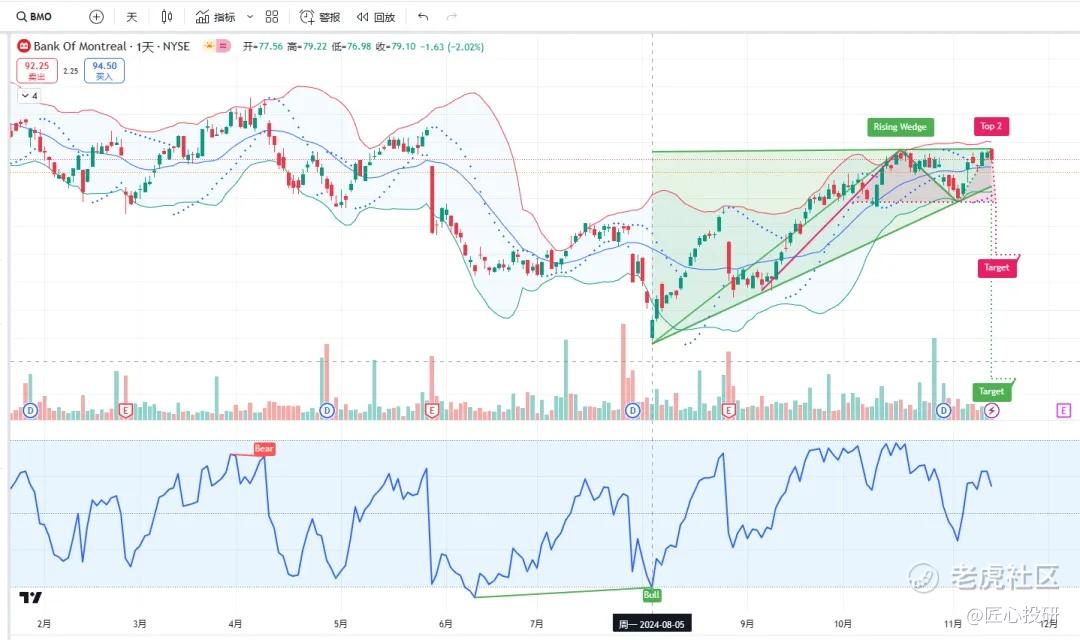Click the add symbol plus icon

(x=96, y=17)
